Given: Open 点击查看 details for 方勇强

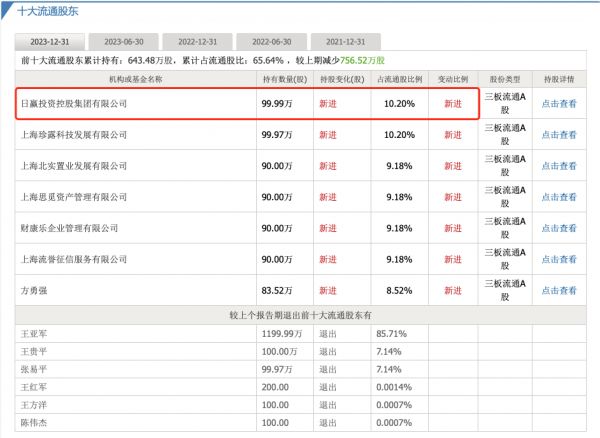Looking at the screenshot, I should [x=559, y=291].
